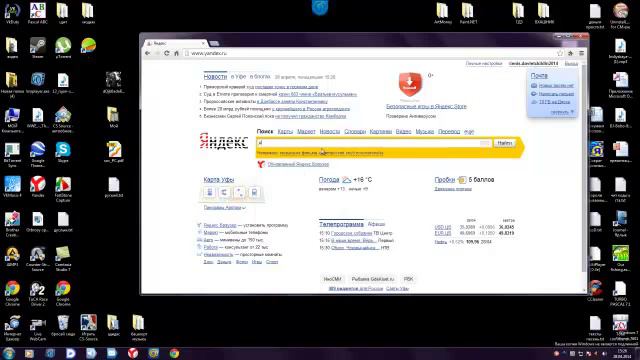Click the Яндекс logo

[x=224, y=142]
